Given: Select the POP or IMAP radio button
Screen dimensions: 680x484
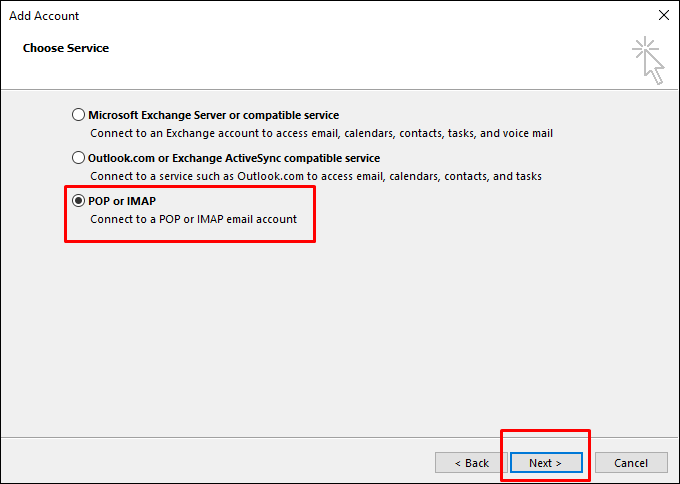Looking at the screenshot, I should click(x=79, y=201).
